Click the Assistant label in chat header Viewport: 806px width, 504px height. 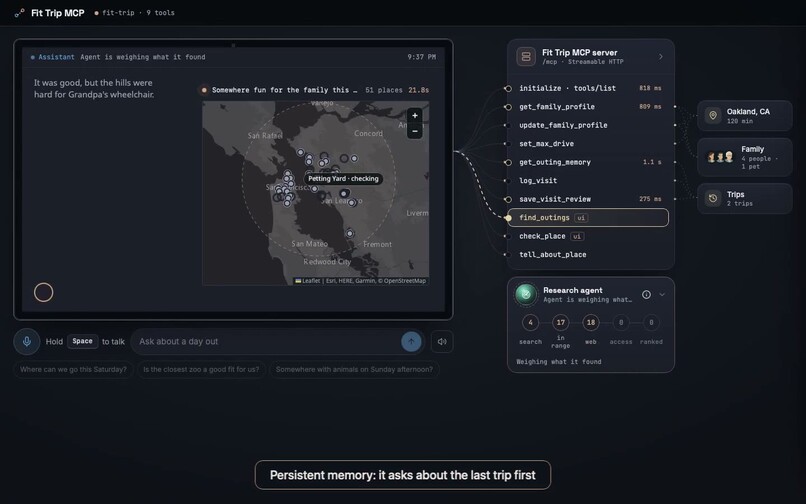tap(56, 57)
